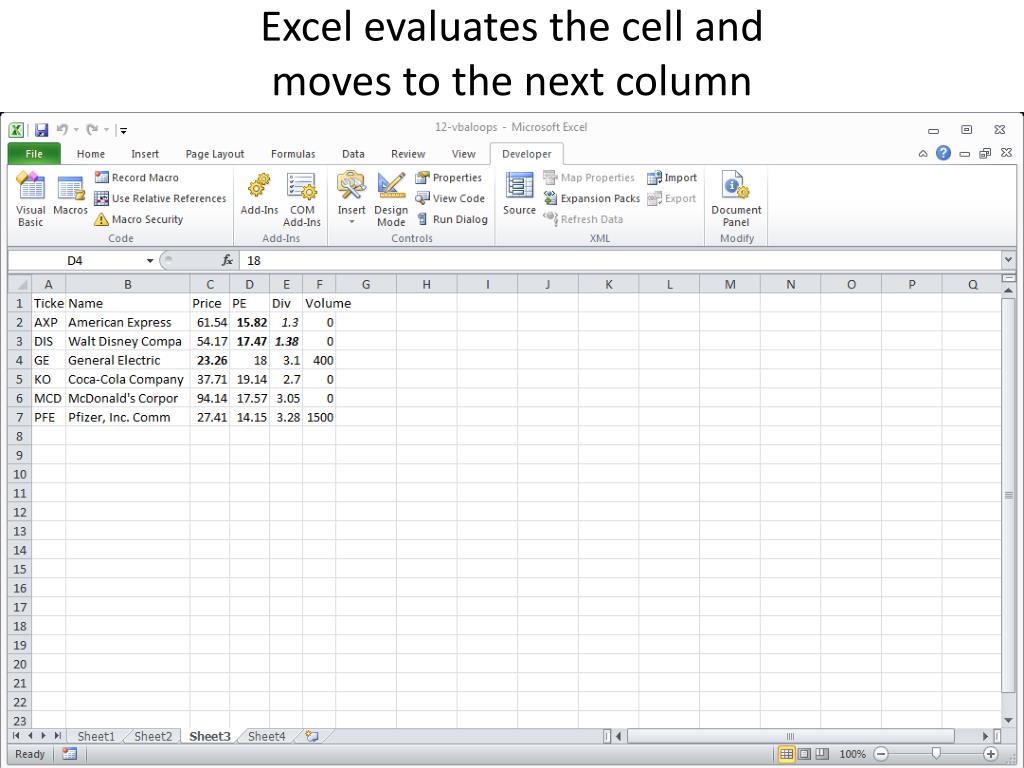Screen dimensions: 1024x768
Task: Go to the first sheet tab
Action: click(16, 736)
